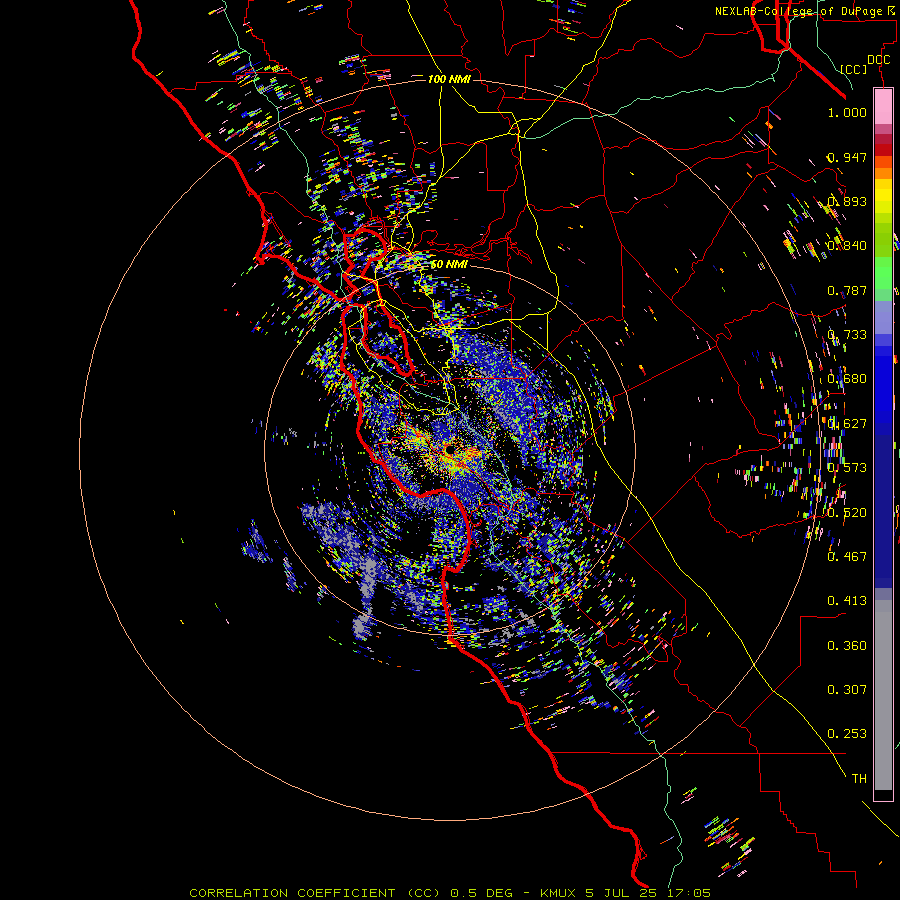Click the 0.413 scale value
The width and height of the screenshot is (900, 900).
point(847,601)
